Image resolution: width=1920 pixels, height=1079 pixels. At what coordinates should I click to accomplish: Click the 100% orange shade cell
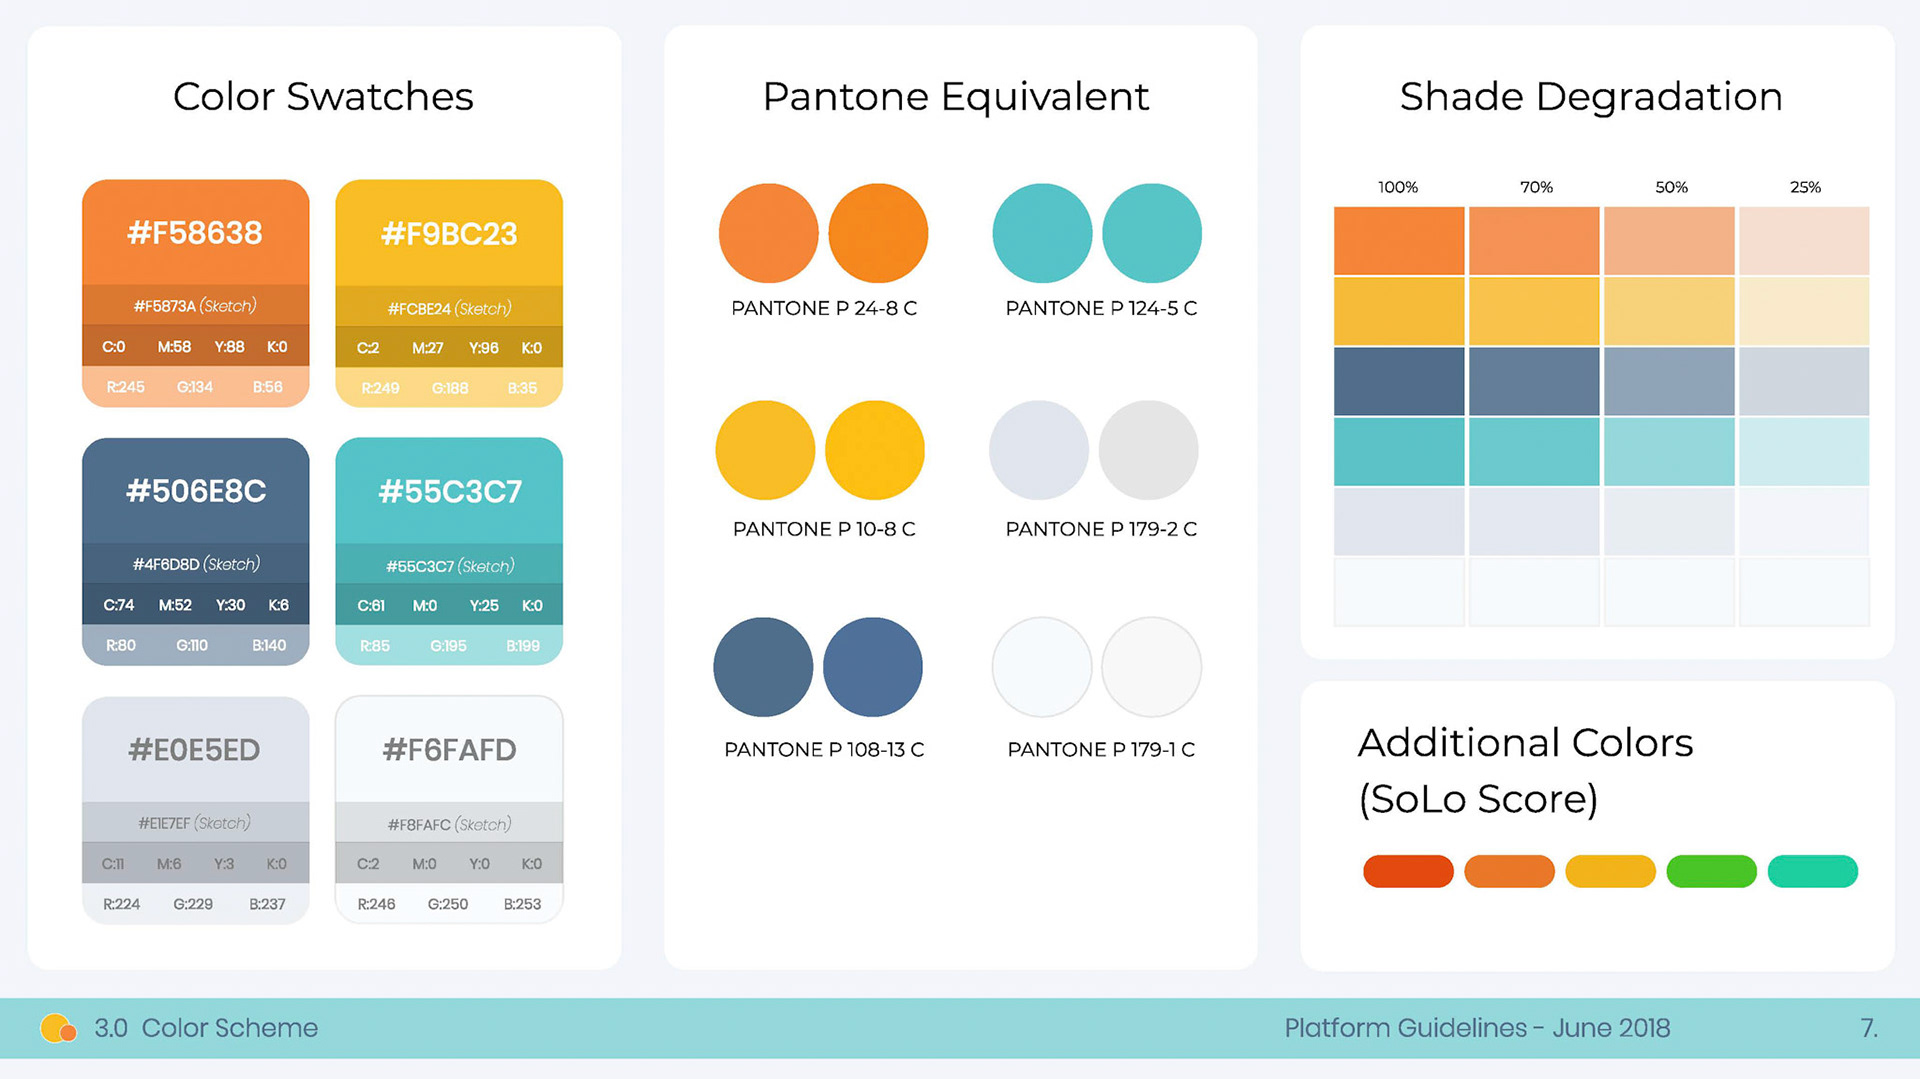pyautogui.click(x=1399, y=241)
